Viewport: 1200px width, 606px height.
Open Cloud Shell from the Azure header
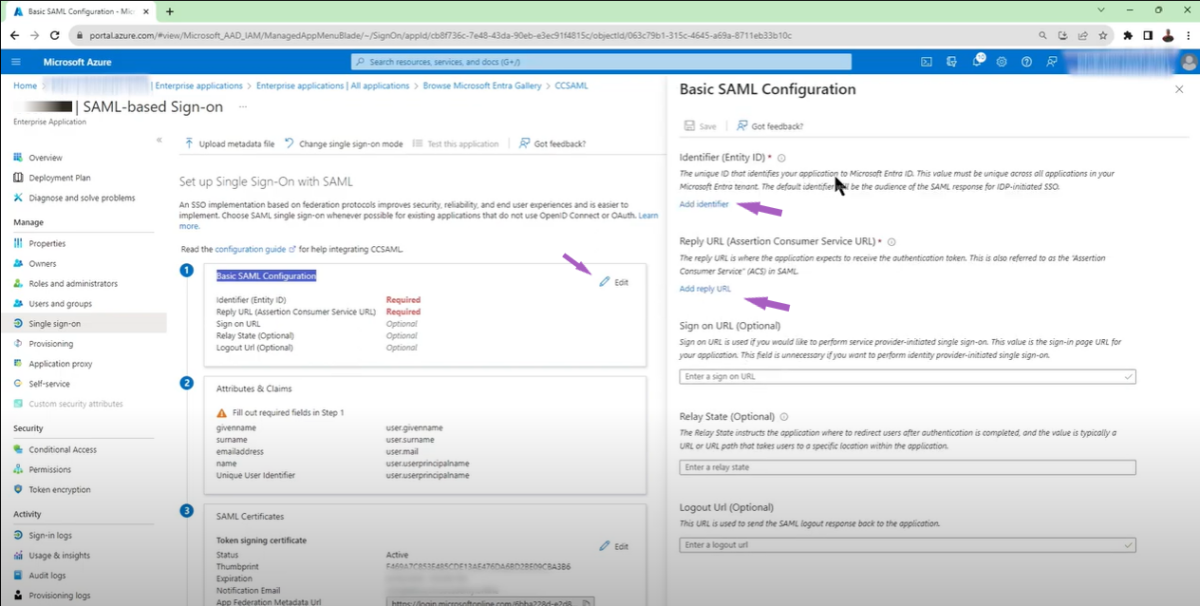coord(927,62)
